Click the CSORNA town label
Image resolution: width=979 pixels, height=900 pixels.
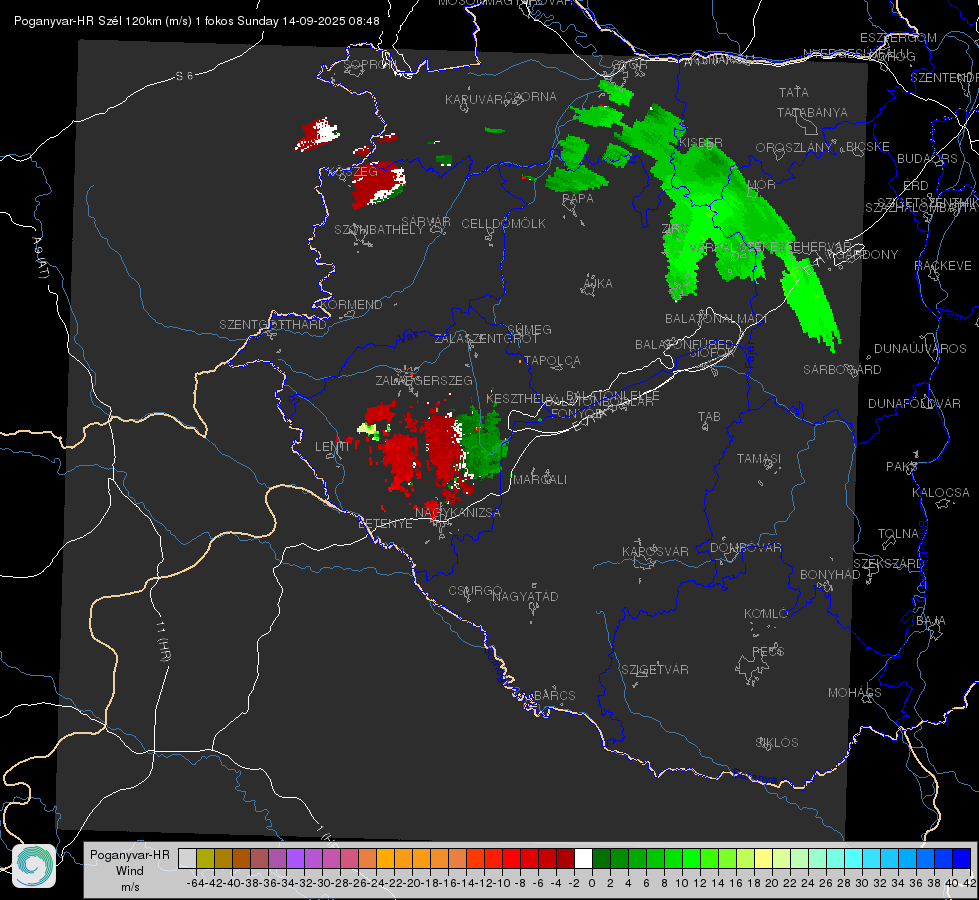click(531, 97)
